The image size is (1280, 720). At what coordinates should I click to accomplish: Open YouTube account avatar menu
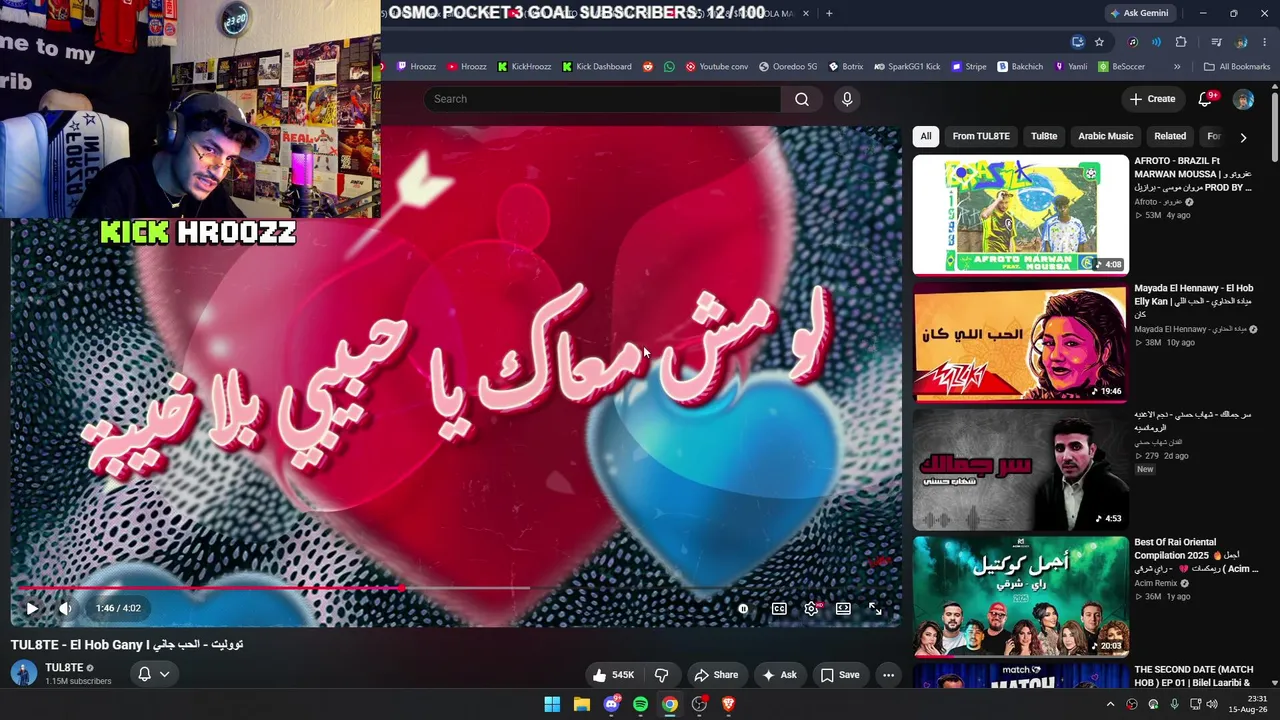pos(1243,99)
